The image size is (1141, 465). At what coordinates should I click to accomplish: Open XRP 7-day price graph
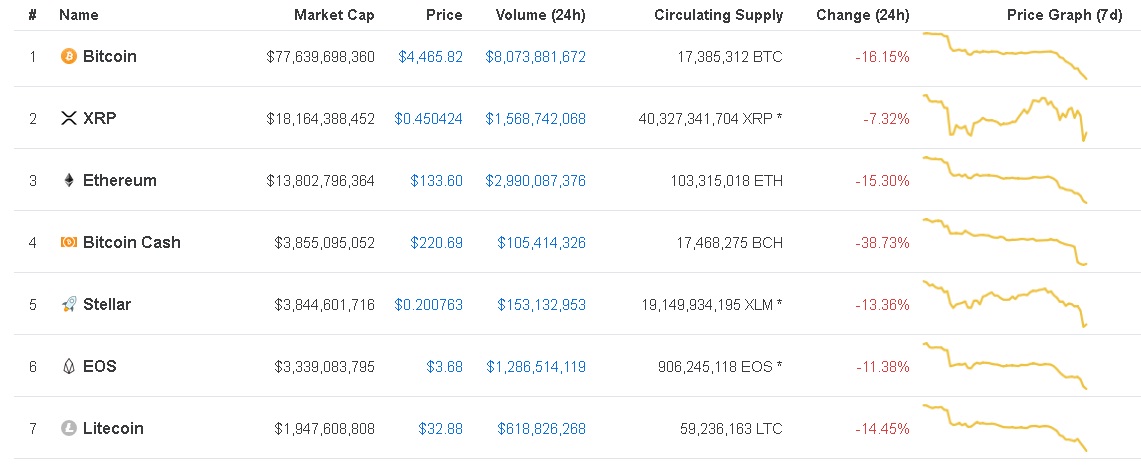tap(1005, 118)
